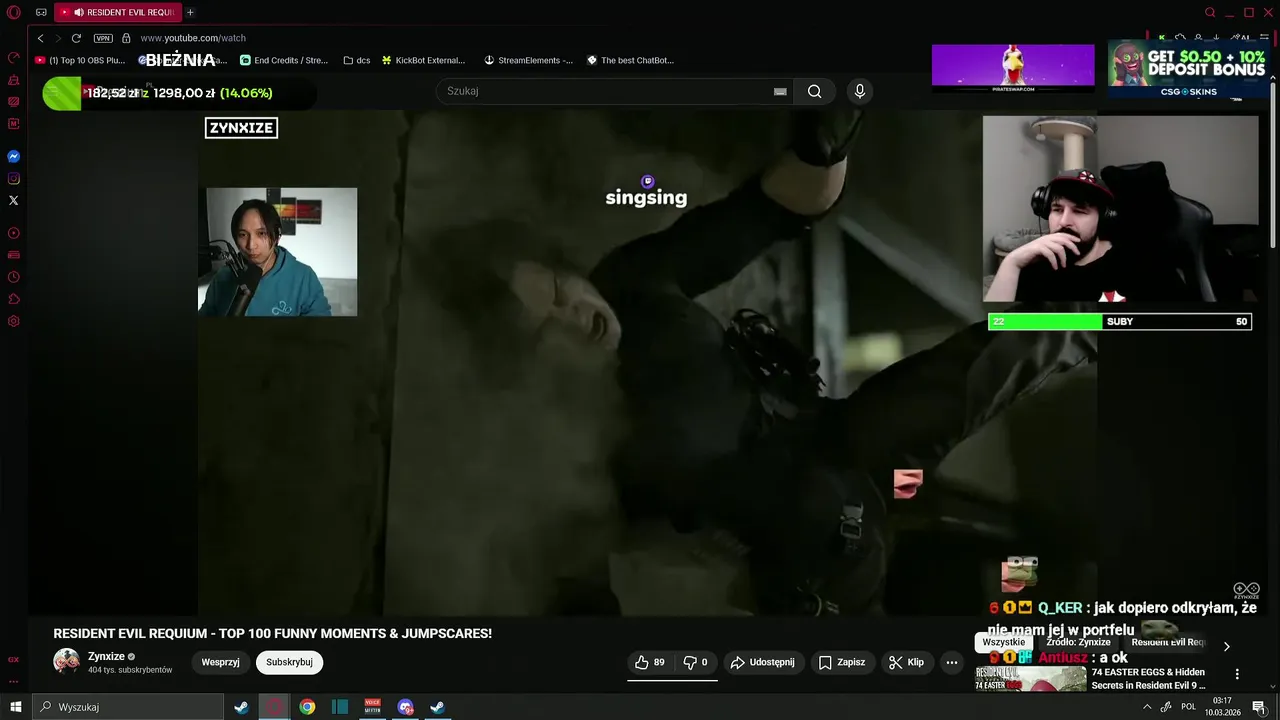The height and width of the screenshot is (720, 1280).
Task: Click the Windows taskbar search box Wyszukaj
Action: click(x=128, y=707)
